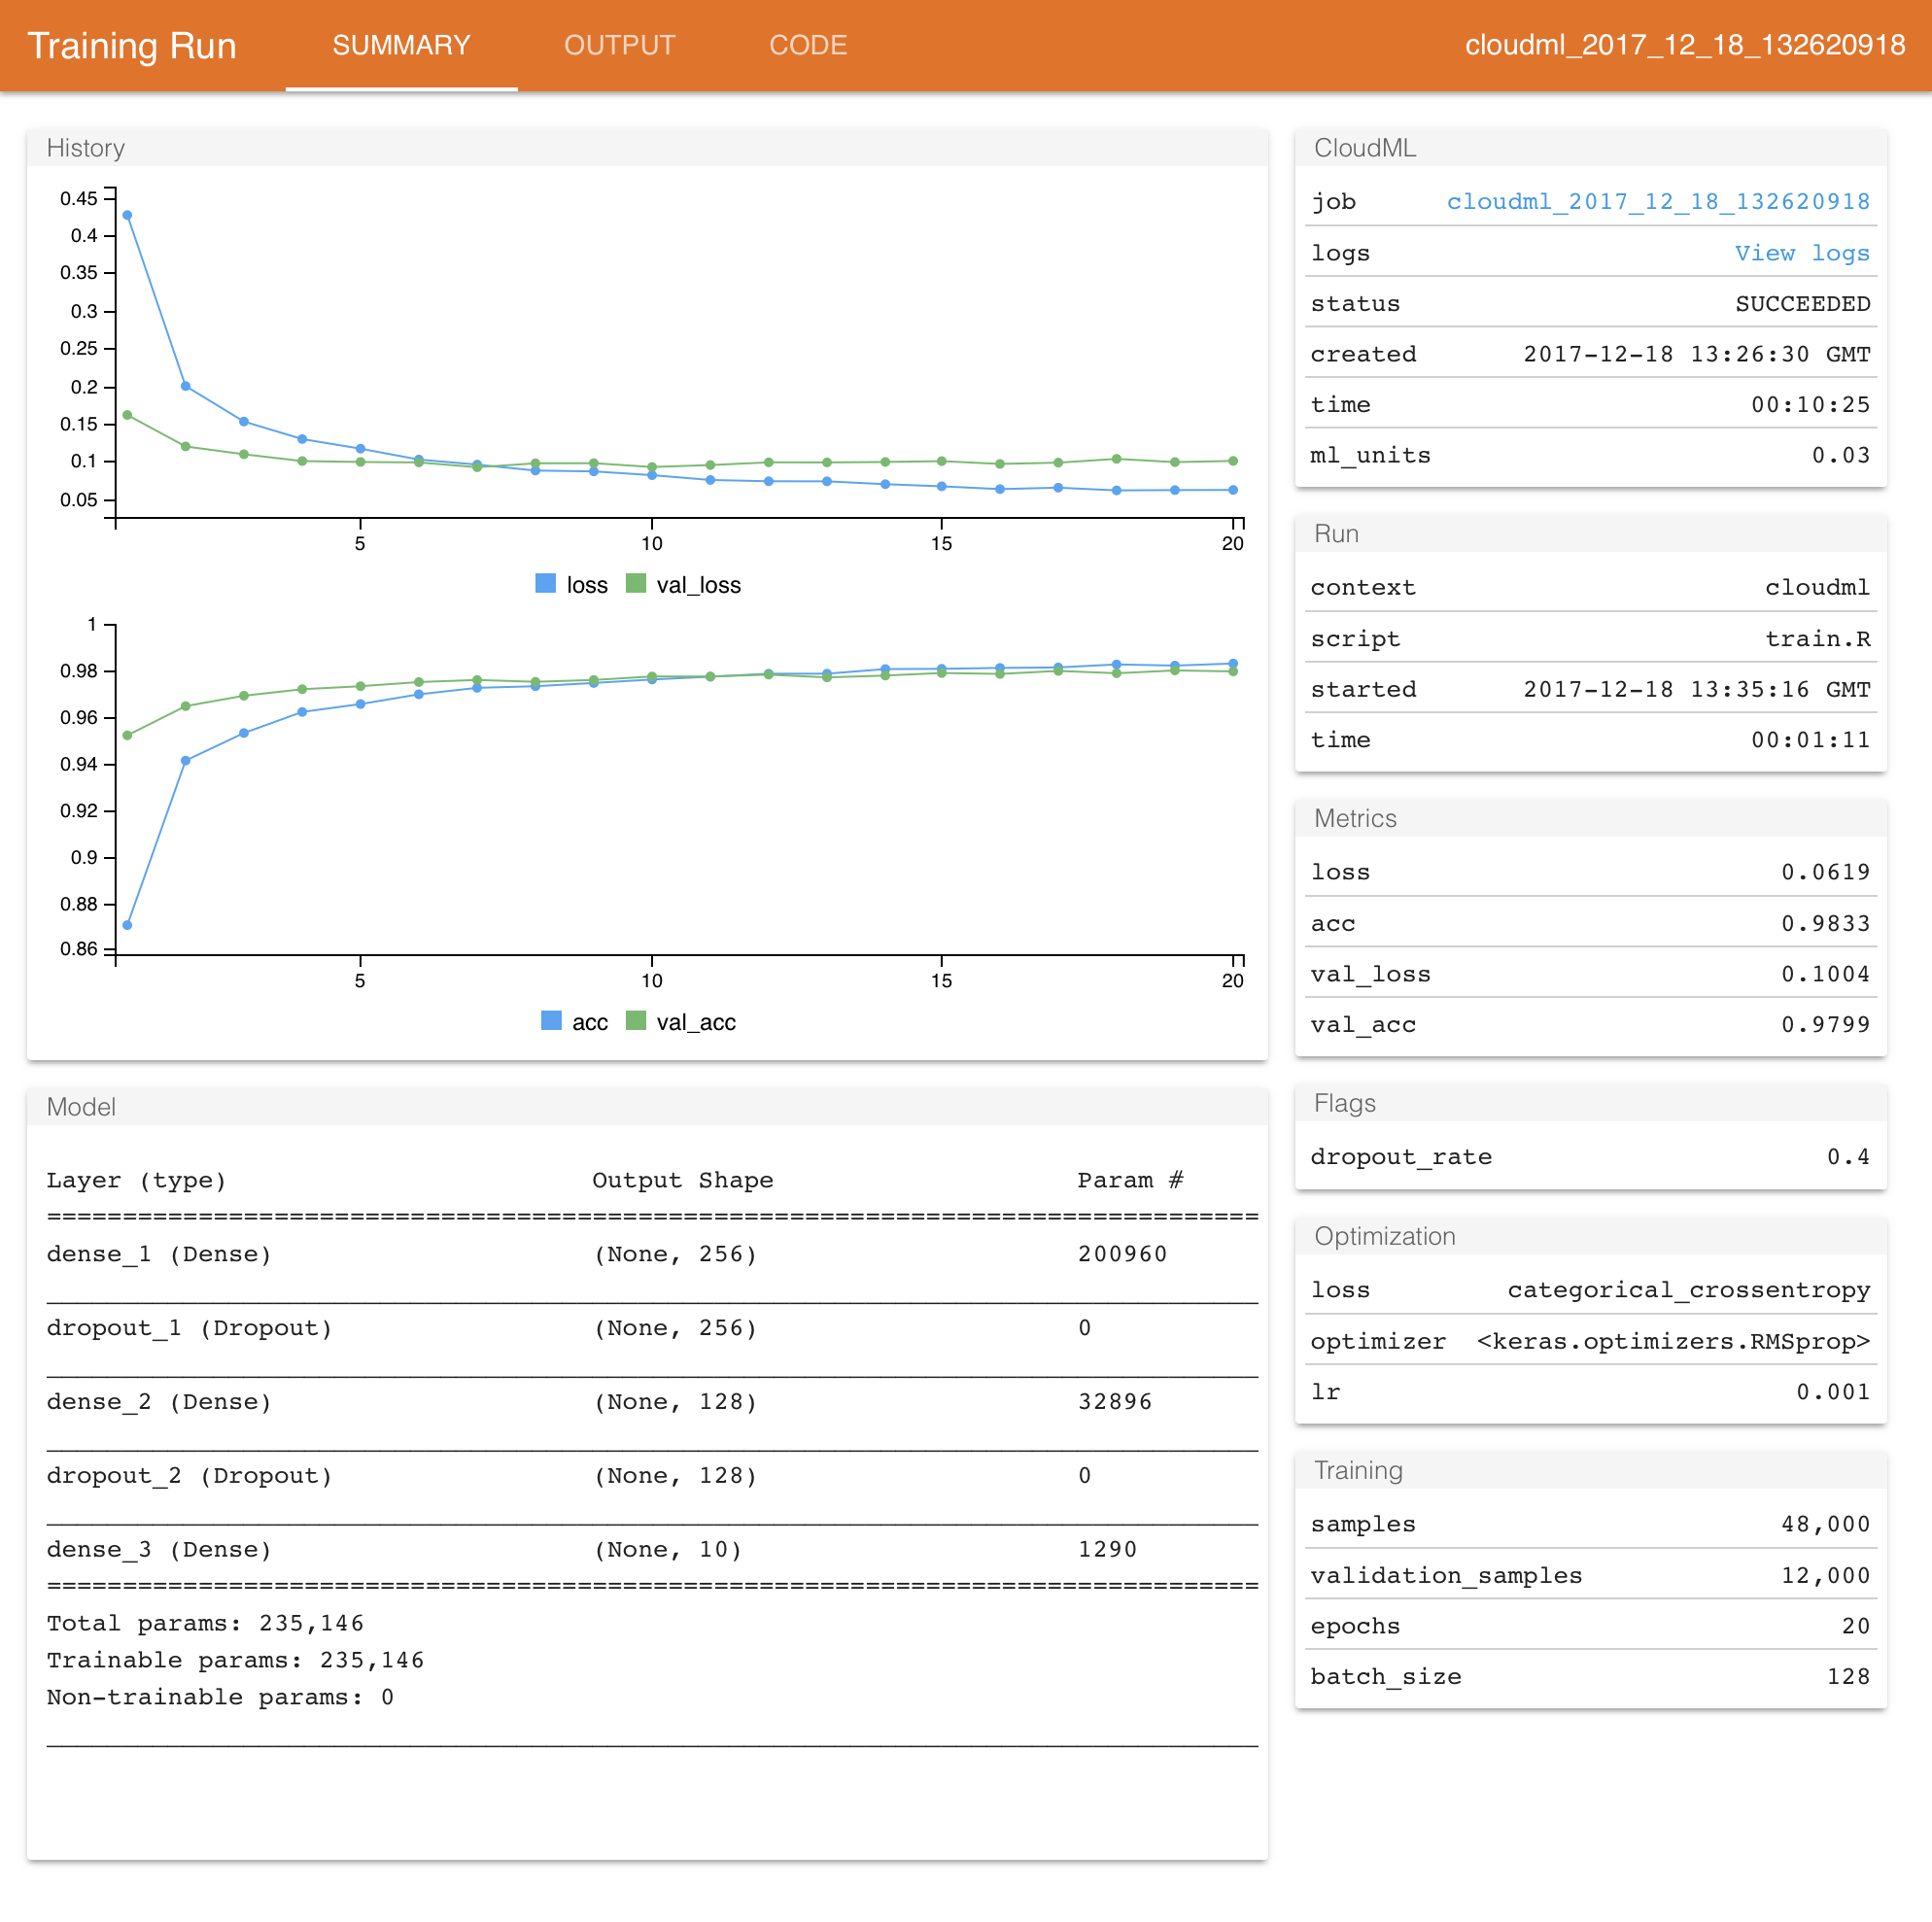Viewport: 1932px width, 1922px height.
Task: Click the green val_loss legend swatch
Action: click(x=636, y=584)
